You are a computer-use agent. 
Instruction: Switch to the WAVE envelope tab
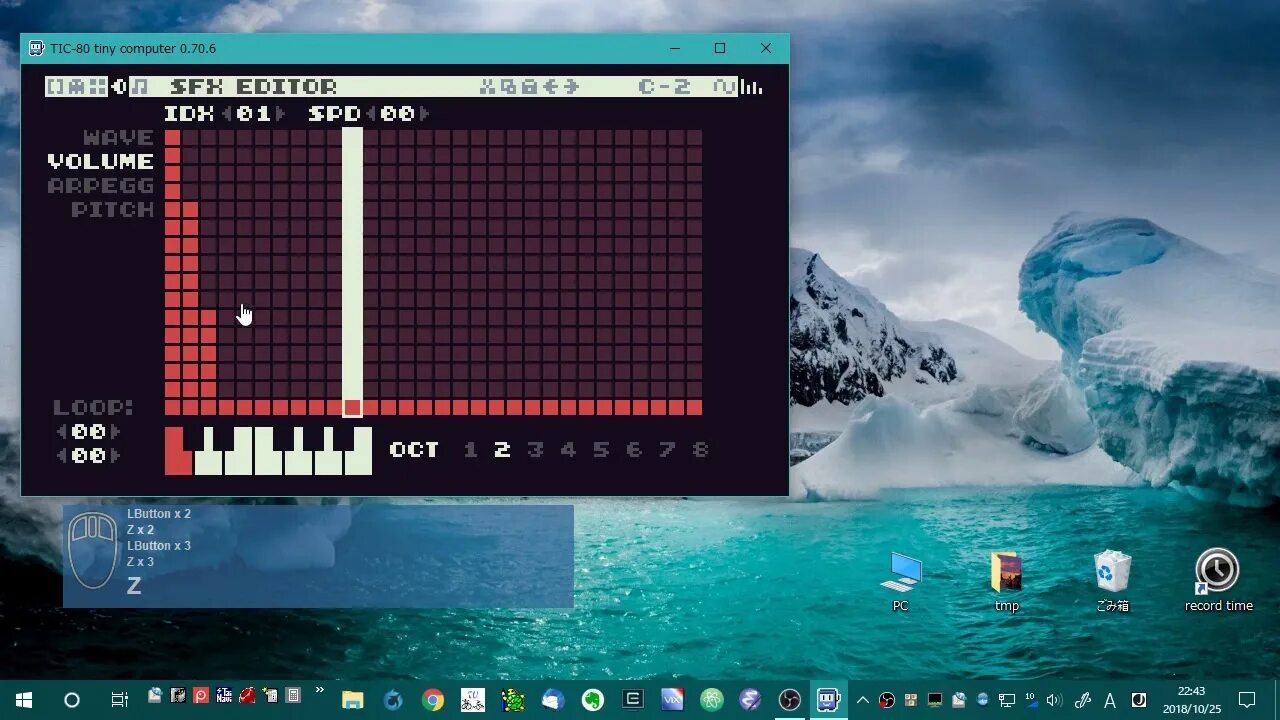click(x=119, y=138)
